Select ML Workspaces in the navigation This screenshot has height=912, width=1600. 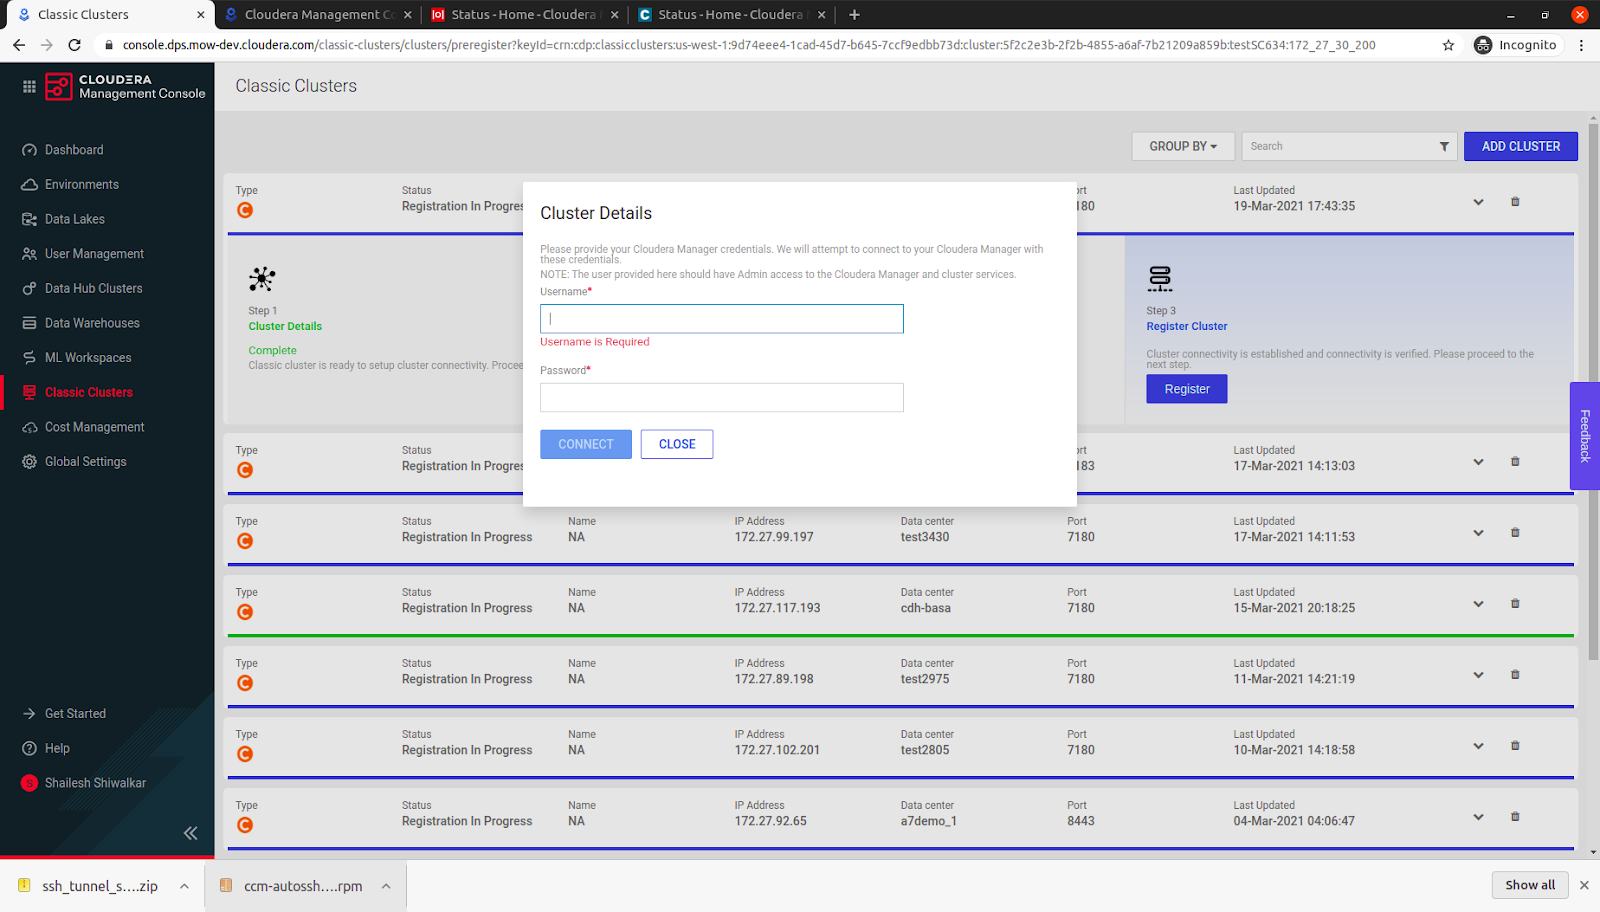pyautogui.click(x=87, y=357)
